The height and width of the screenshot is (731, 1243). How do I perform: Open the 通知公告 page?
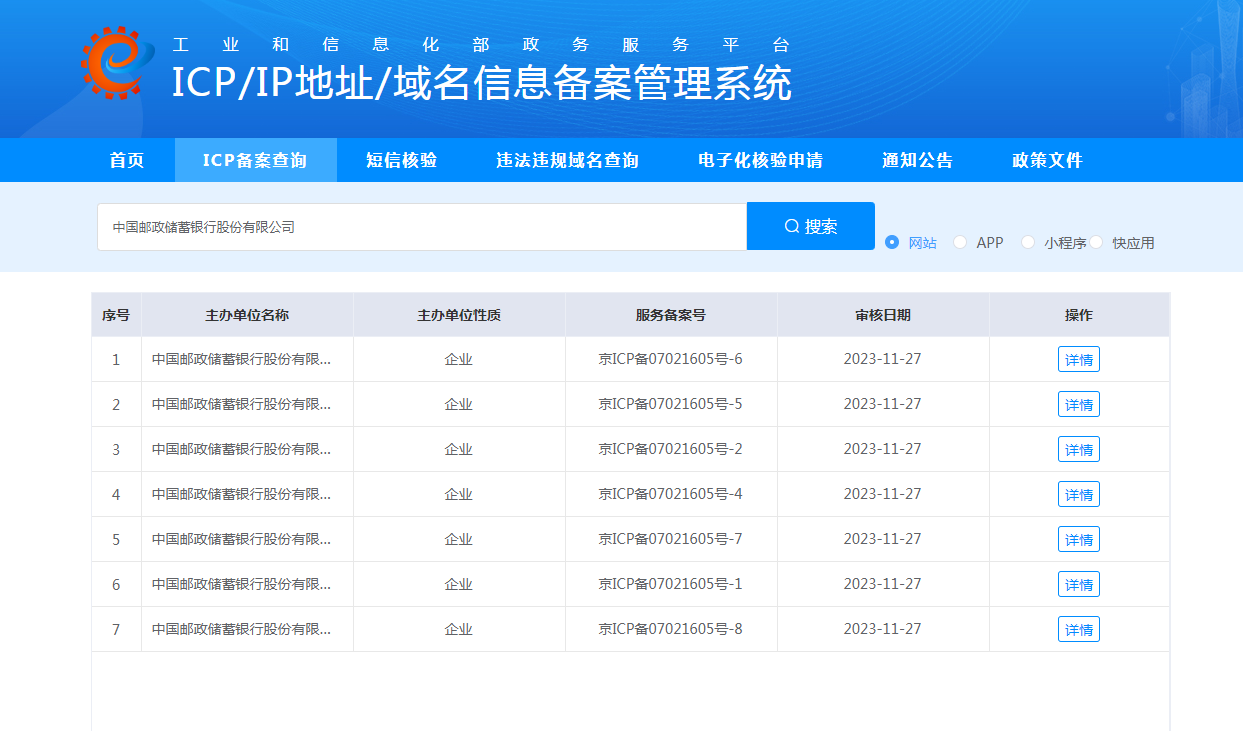pyautogui.click(x=917, y=159)
